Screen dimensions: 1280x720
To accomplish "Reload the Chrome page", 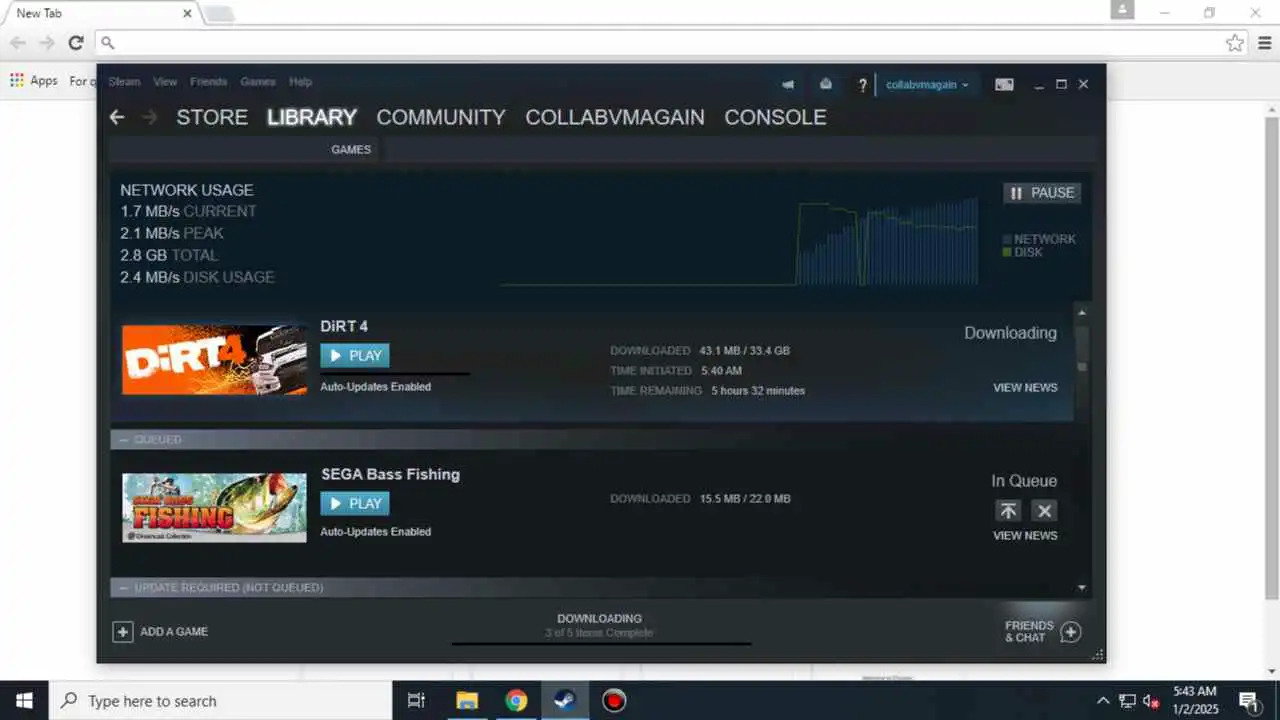I will [x=75, y=43].
